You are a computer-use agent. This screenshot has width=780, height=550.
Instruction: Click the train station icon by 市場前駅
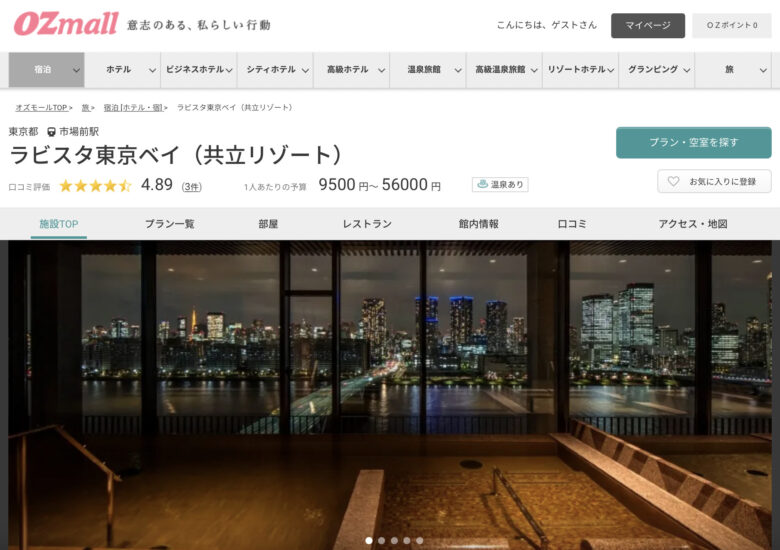click(x=51, y=132)
